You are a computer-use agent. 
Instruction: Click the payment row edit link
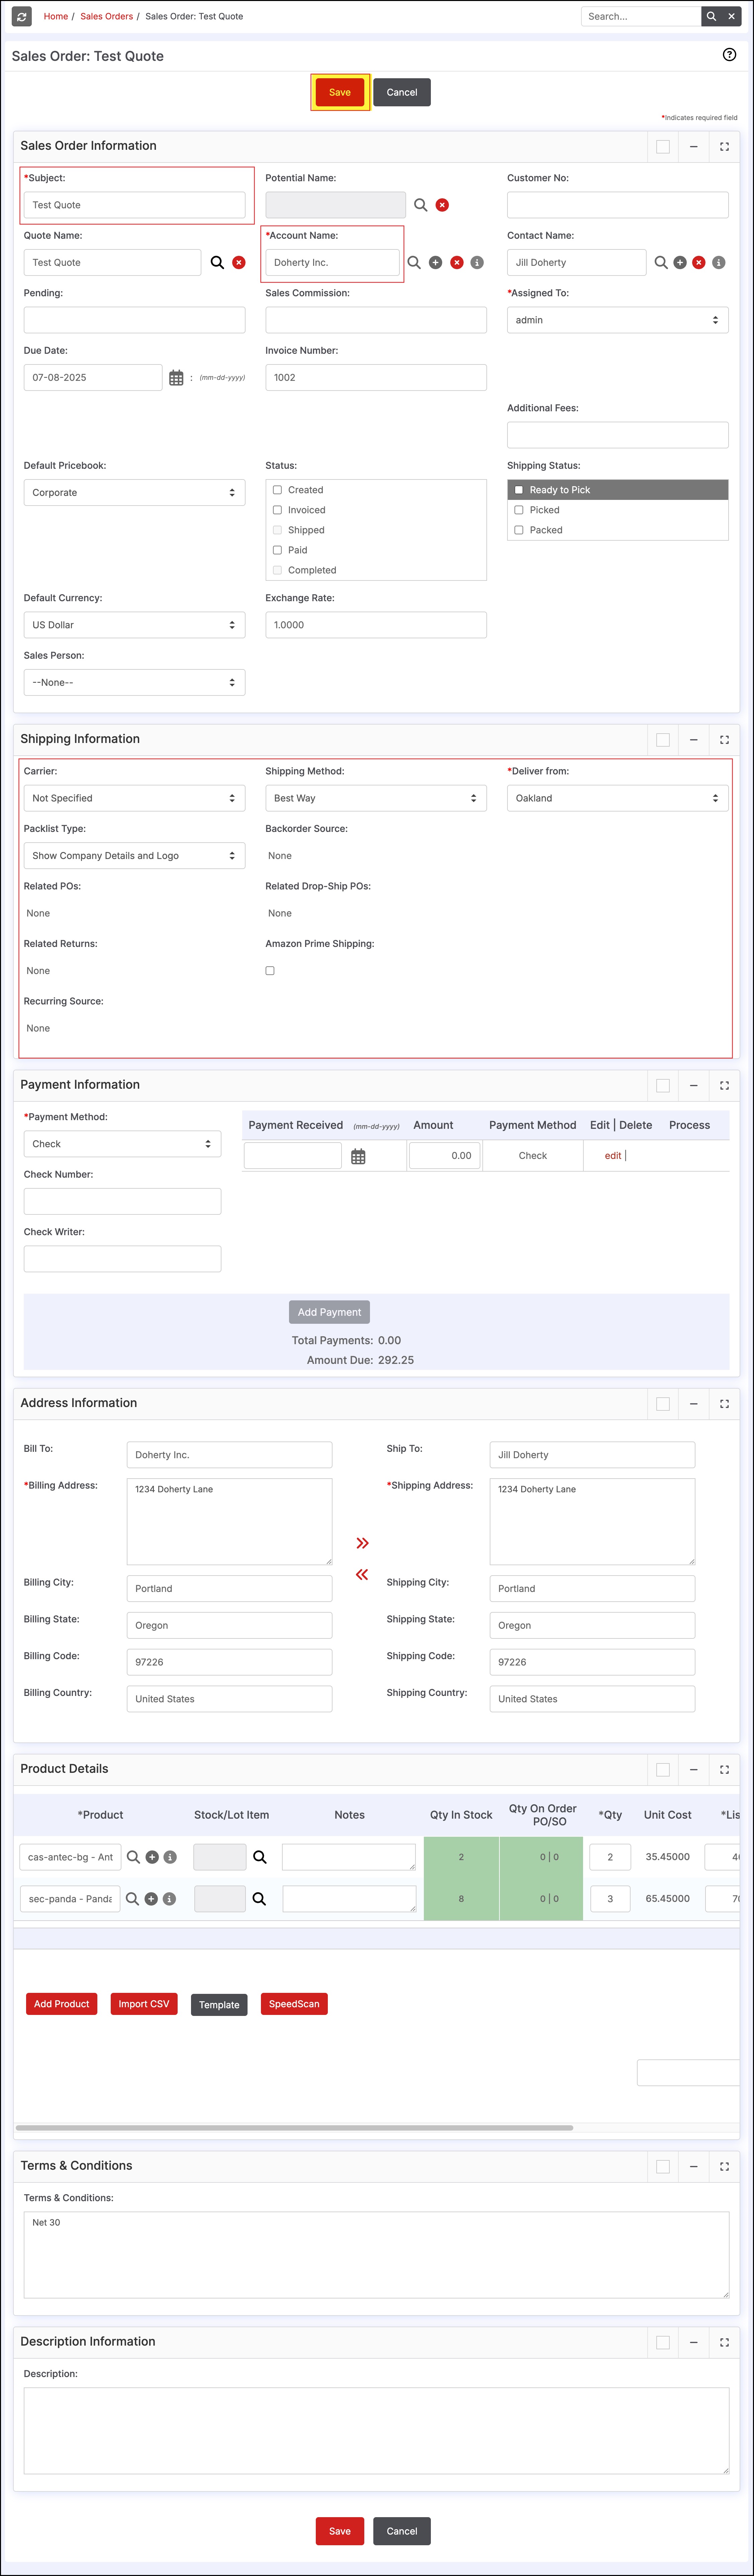(x=613, y=1156)
